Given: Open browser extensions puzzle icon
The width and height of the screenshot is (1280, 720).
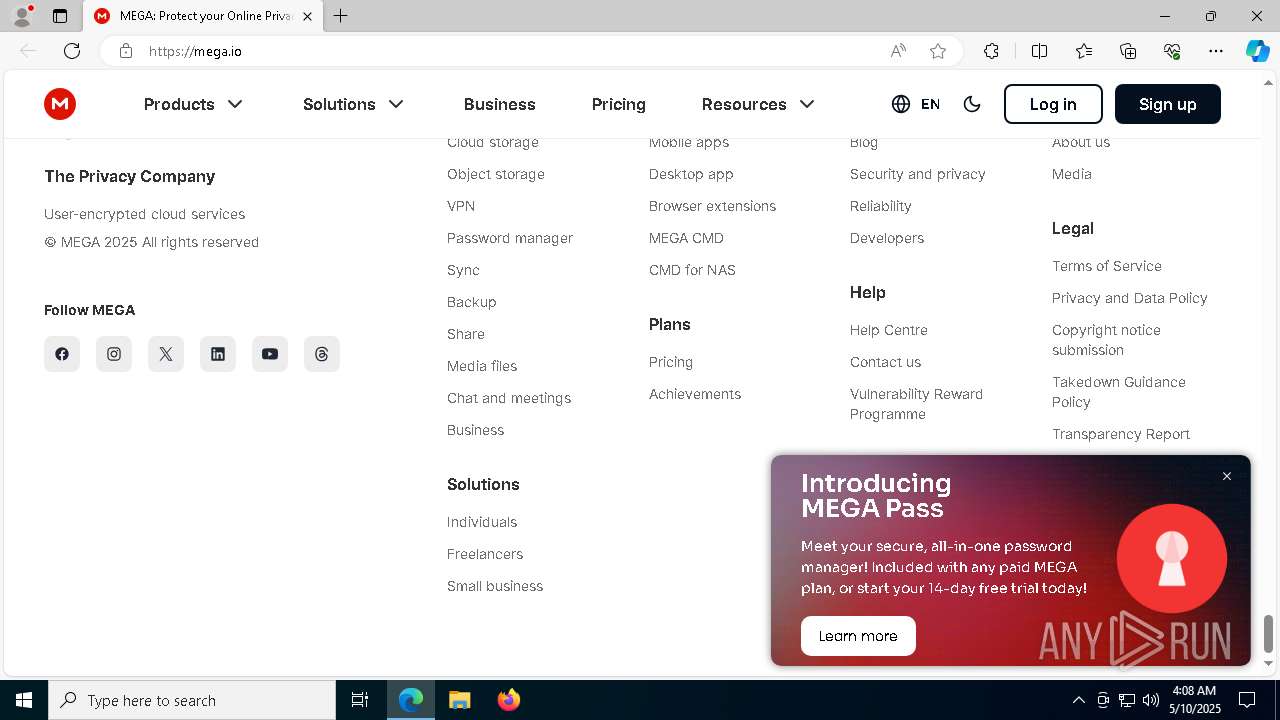Looking at the screenshot, I should (991, 51).
